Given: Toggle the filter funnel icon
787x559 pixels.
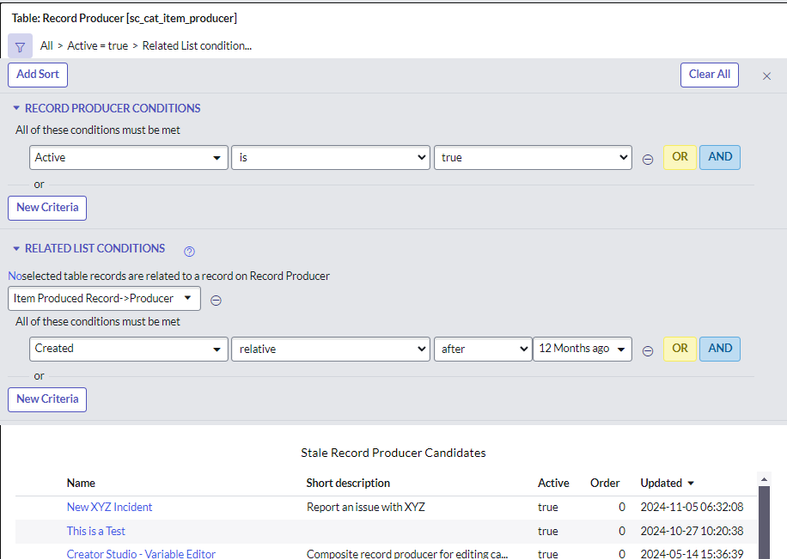Looking at the screenshot, I should point(20,46).
